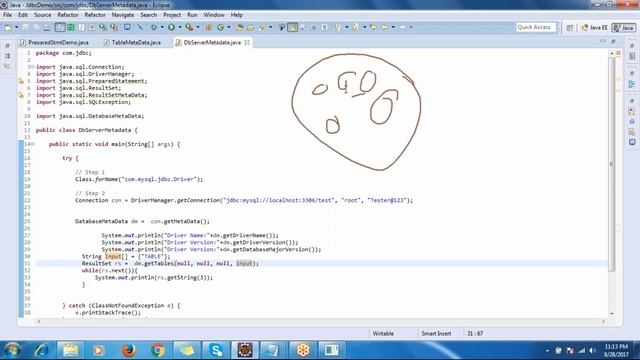Click the New file toolbar icon
640x360 pixels.
pos(8,27)
